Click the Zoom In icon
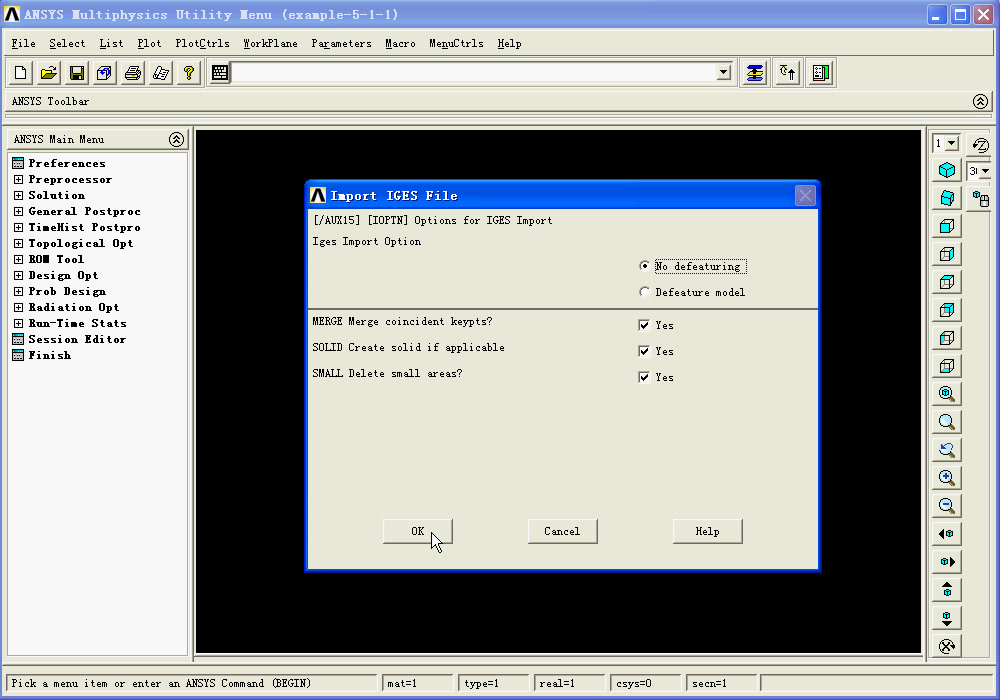The height and width of the screenshot is (700, 1000). coord(947,477)
